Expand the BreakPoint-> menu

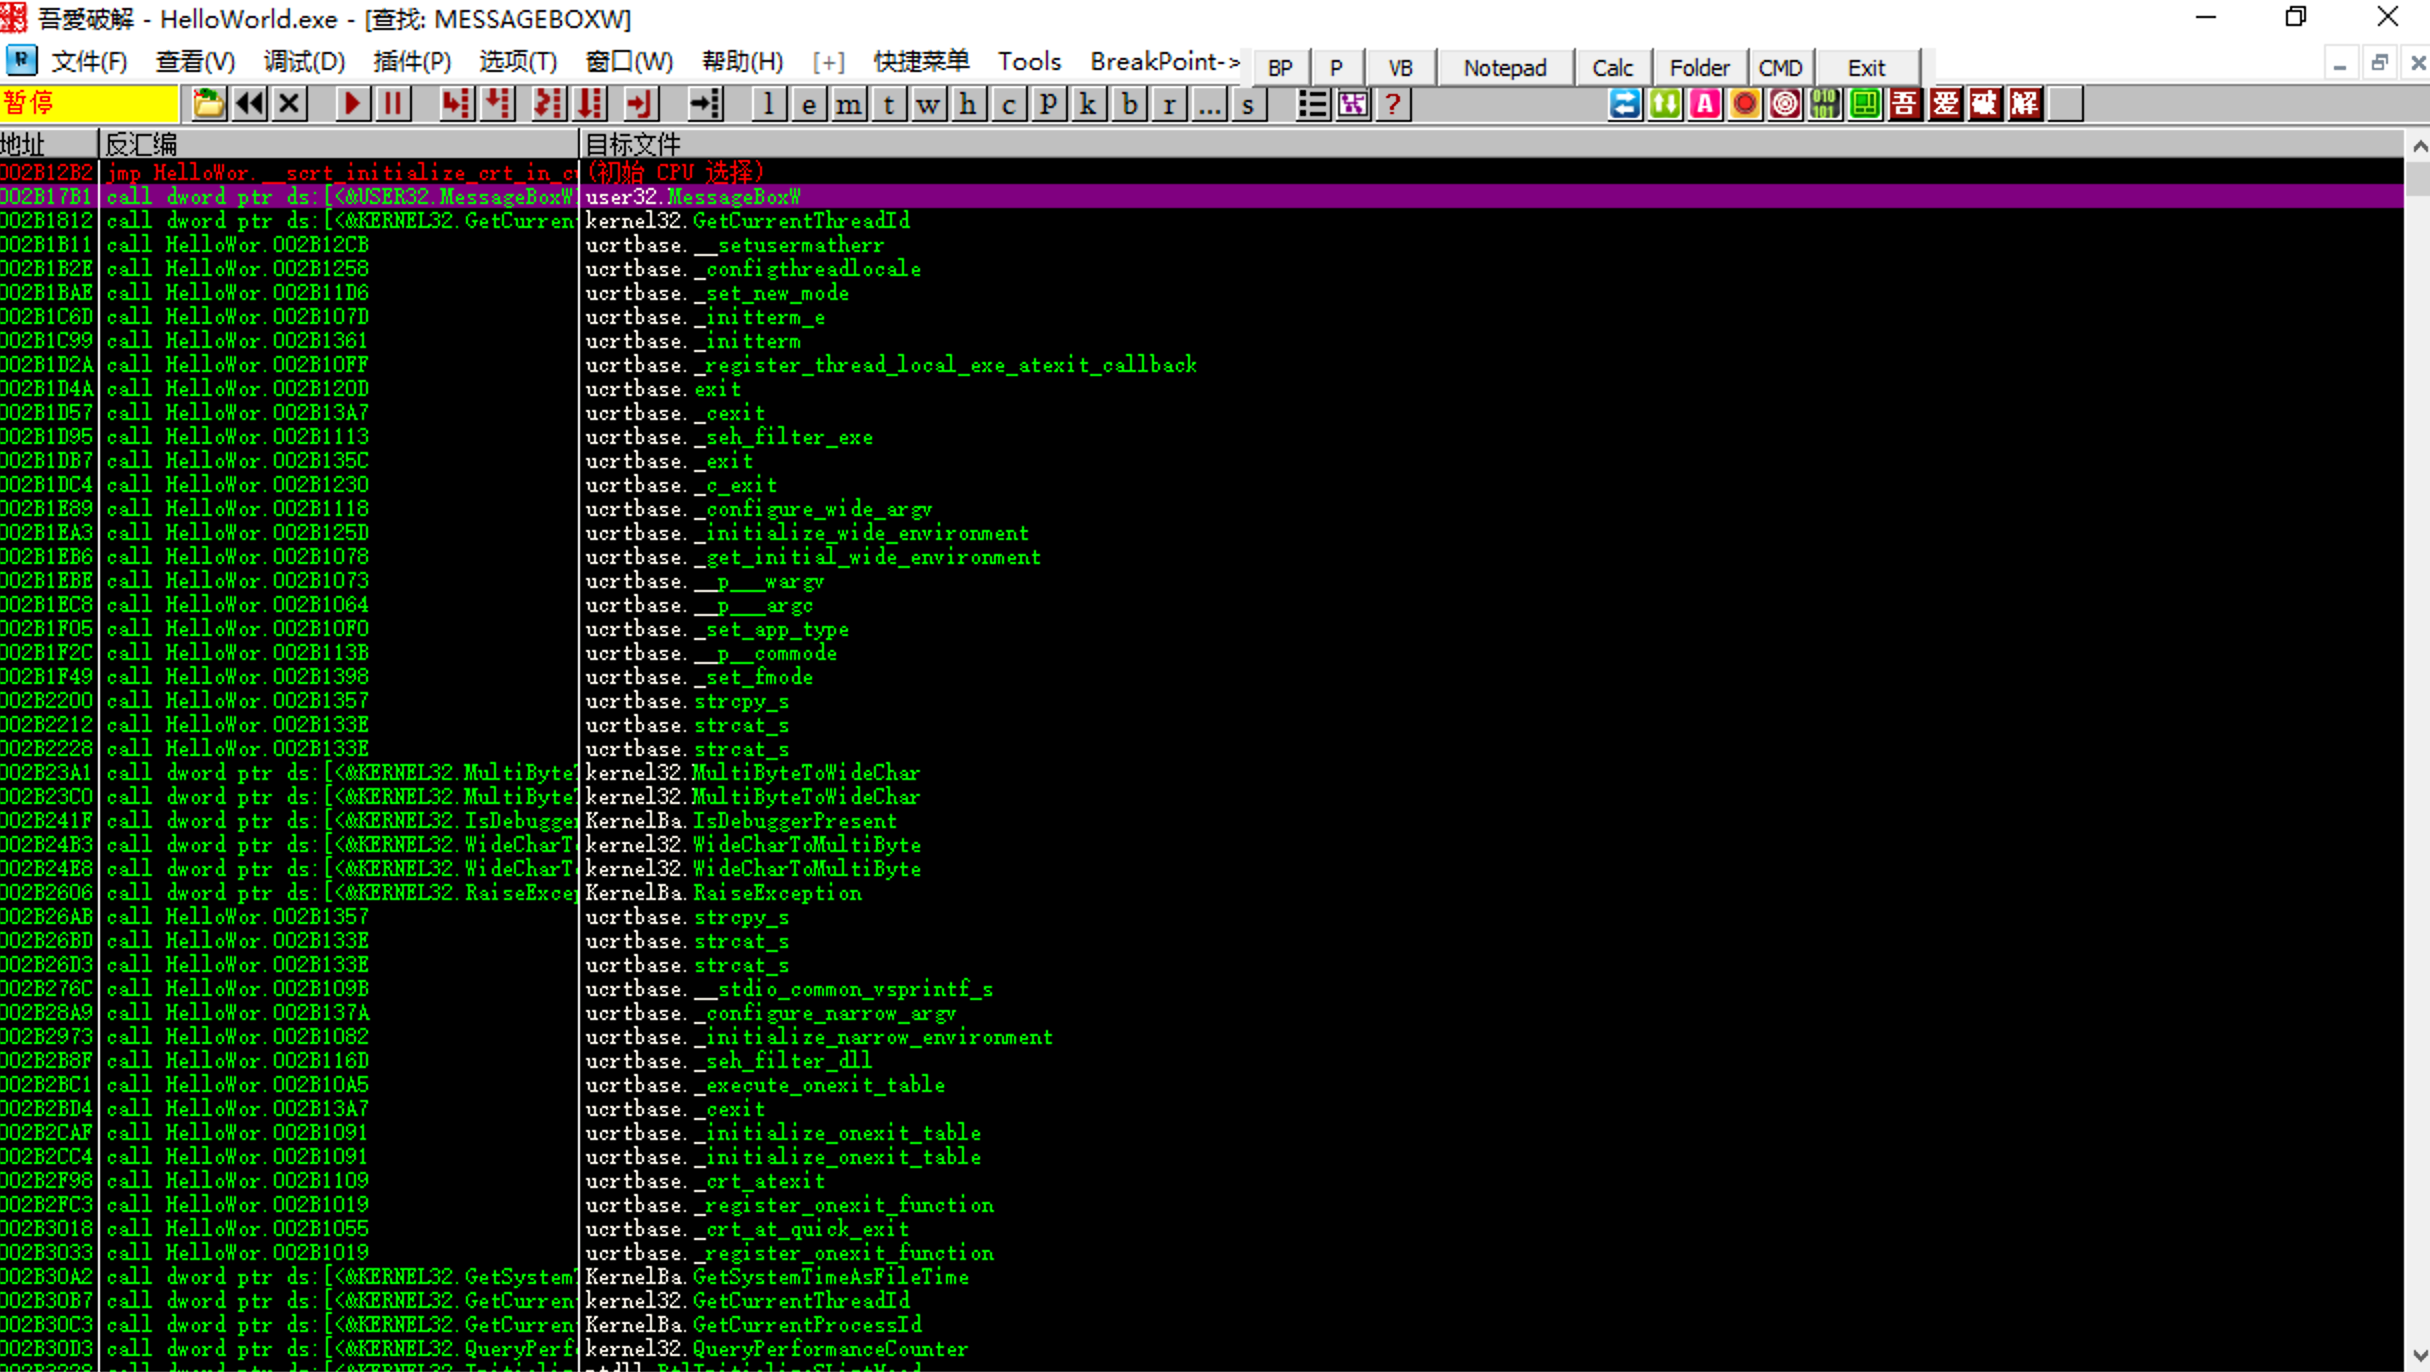[x=1165, y=62]
